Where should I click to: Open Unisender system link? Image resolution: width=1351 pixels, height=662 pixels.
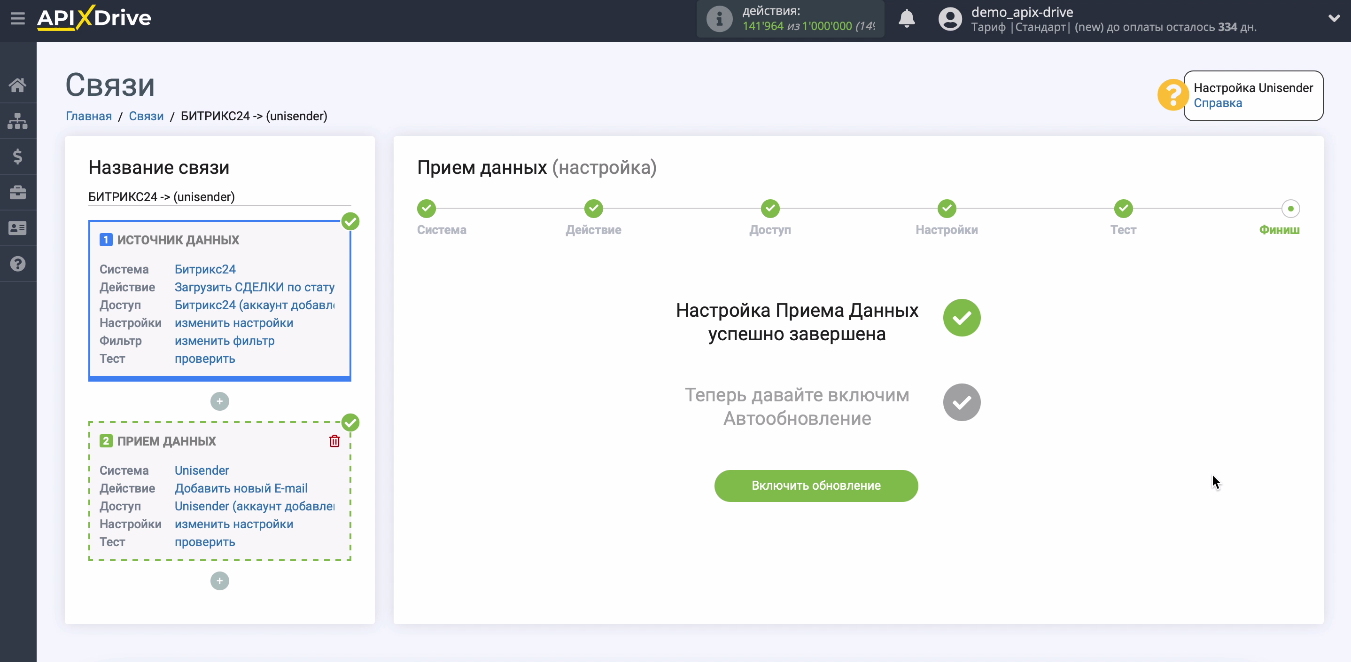click(202, 470)
